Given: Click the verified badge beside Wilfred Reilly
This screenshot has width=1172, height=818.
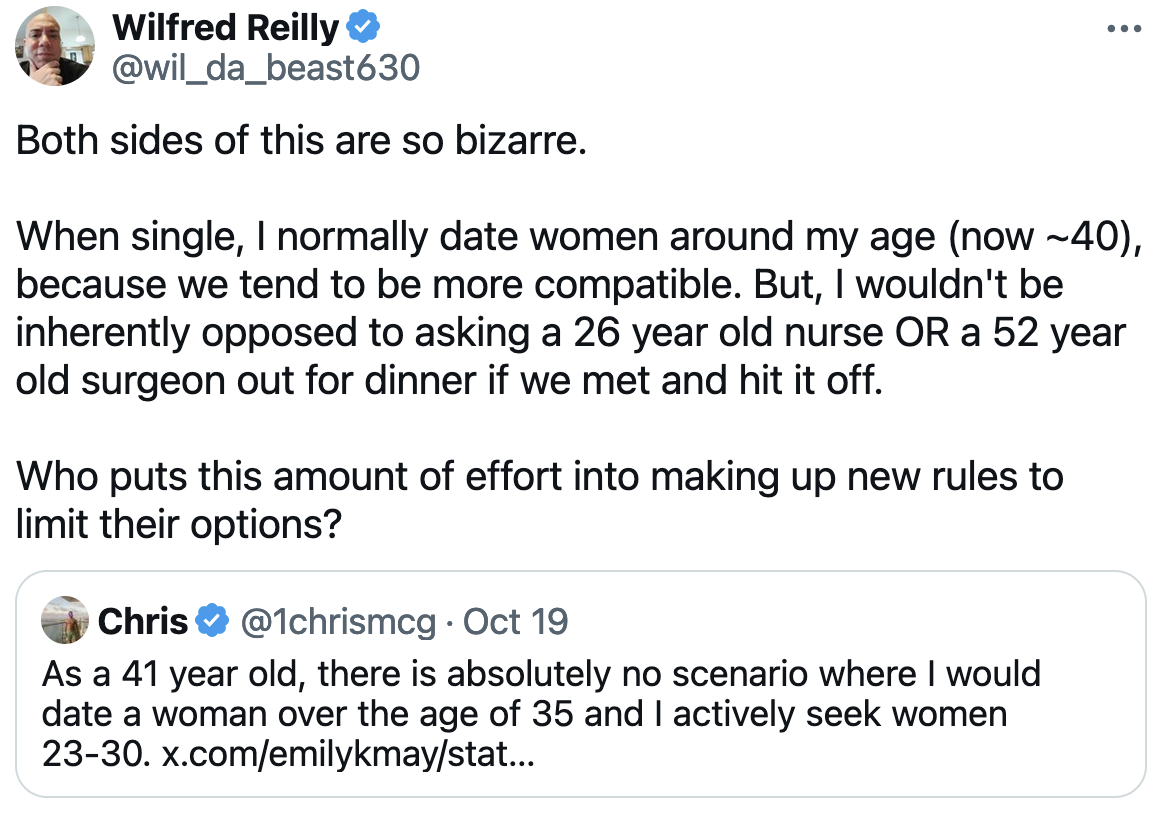Looking at the screenshot, I should [361, 29].
